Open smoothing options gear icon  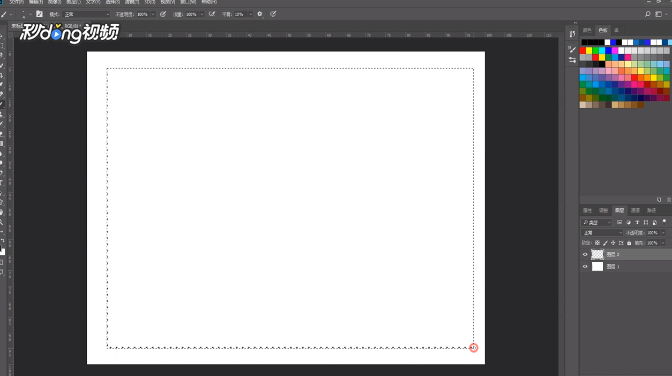point(260,14)
